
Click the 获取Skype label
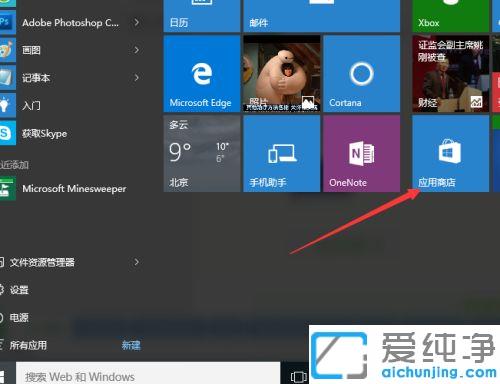point(44,133)
